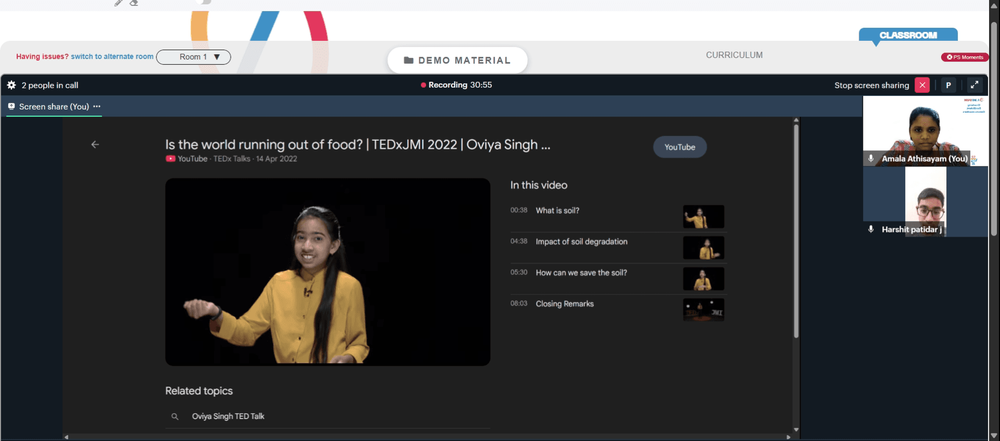The image size is (1000, 441).
Task: Click the horizontal scrollbar left arrow
Action: [x=66, y=437]
